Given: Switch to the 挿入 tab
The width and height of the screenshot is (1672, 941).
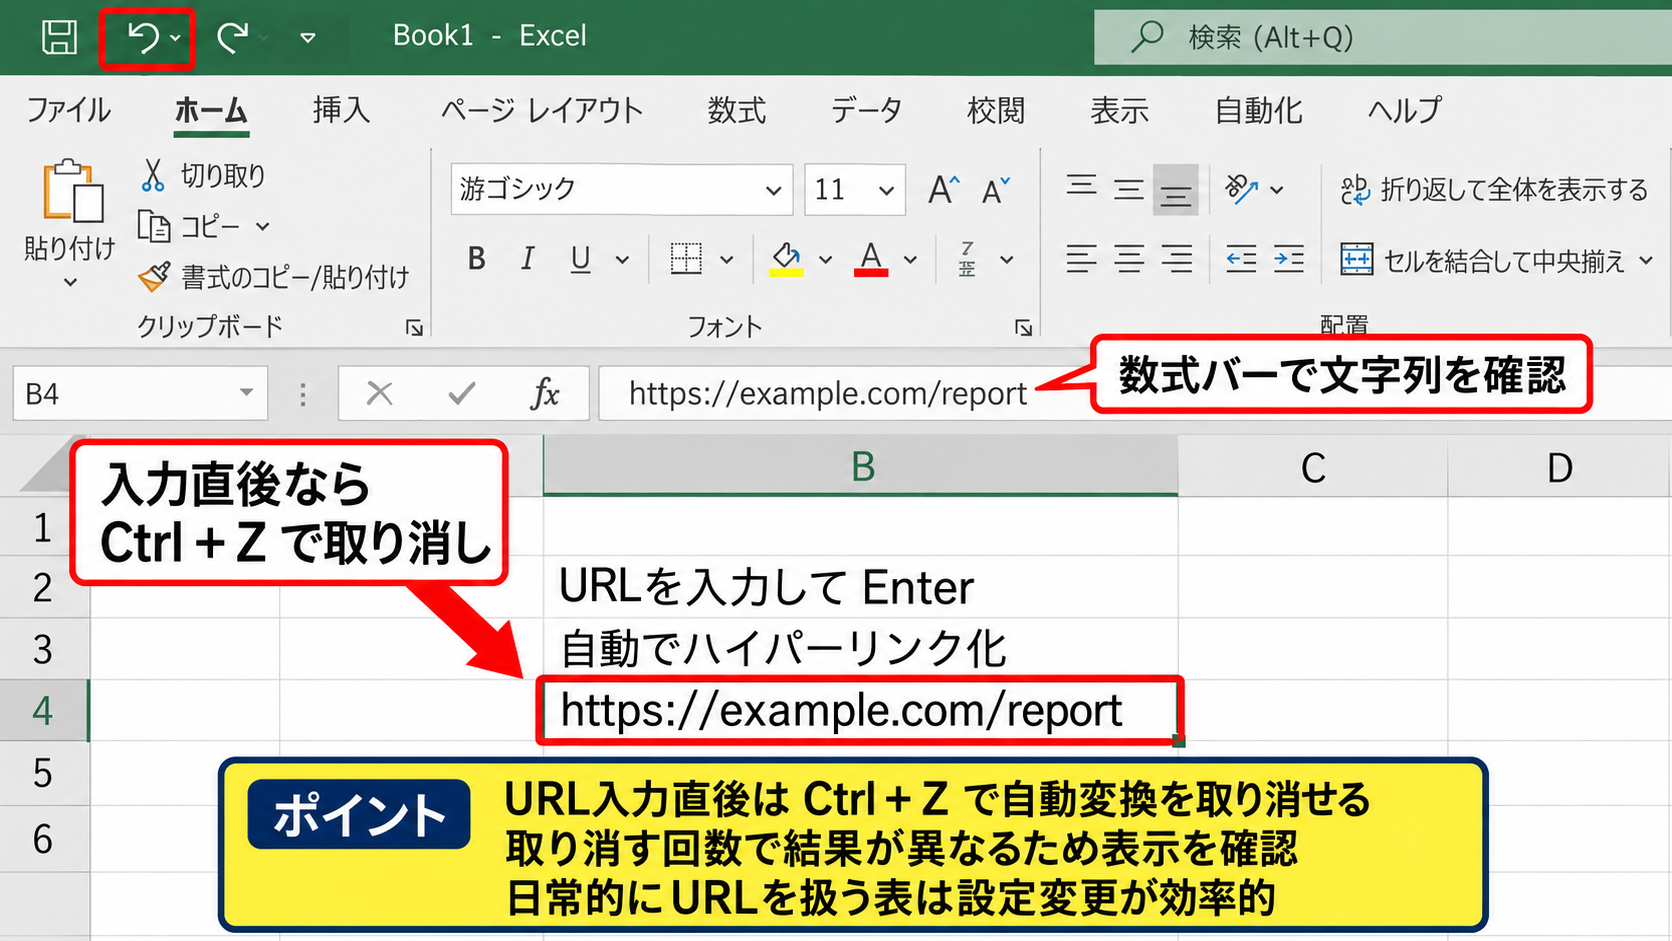Looking at the screenshot, I should coord(341,110).
